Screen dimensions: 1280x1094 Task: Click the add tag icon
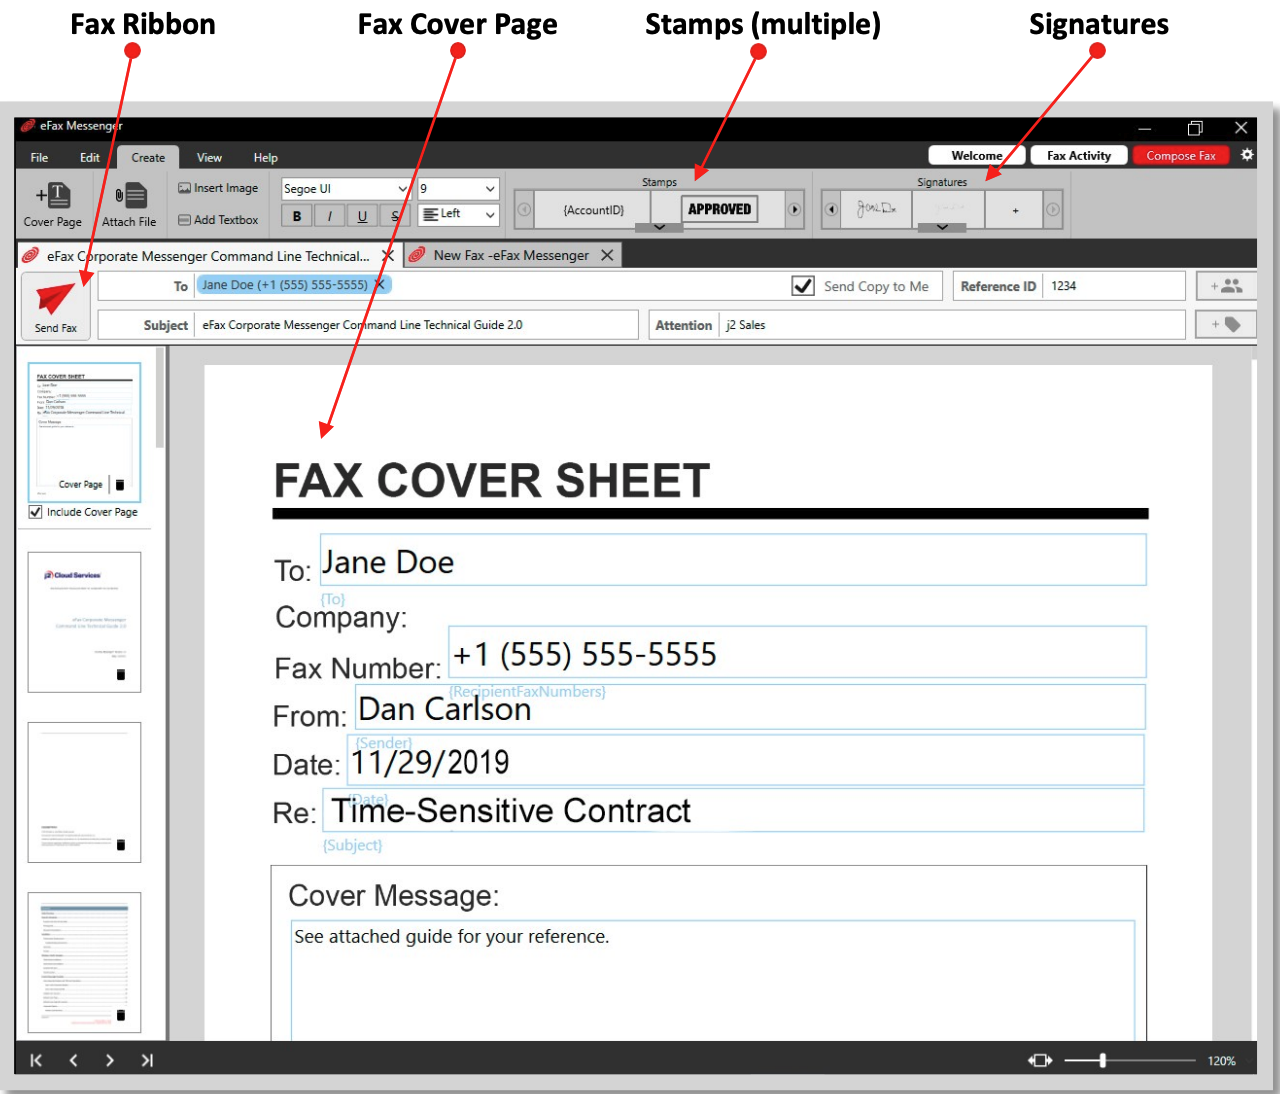[1226, 324]
